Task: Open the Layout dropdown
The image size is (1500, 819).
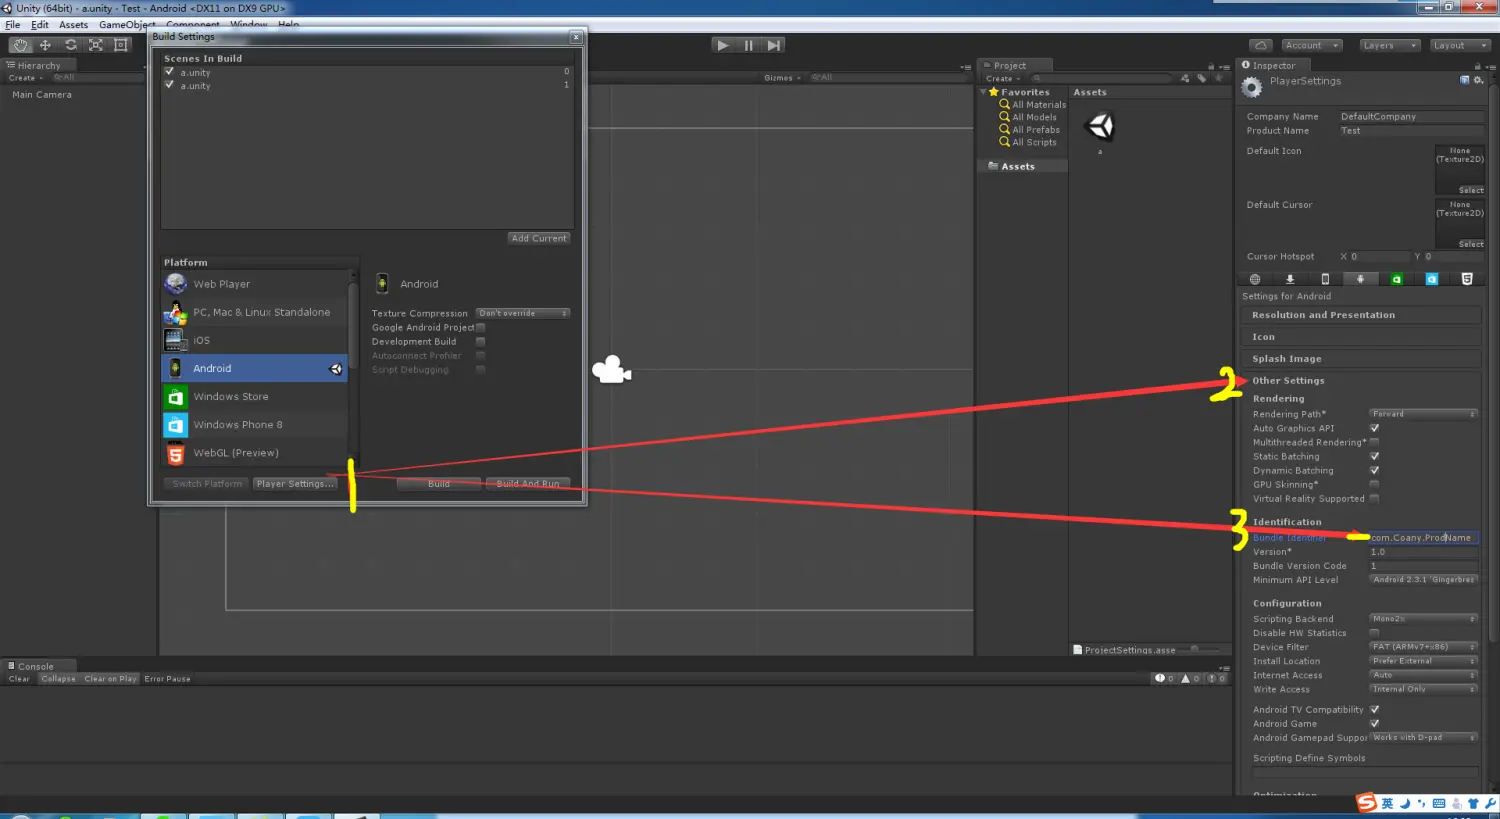Action: click(x=1459, y=45)
